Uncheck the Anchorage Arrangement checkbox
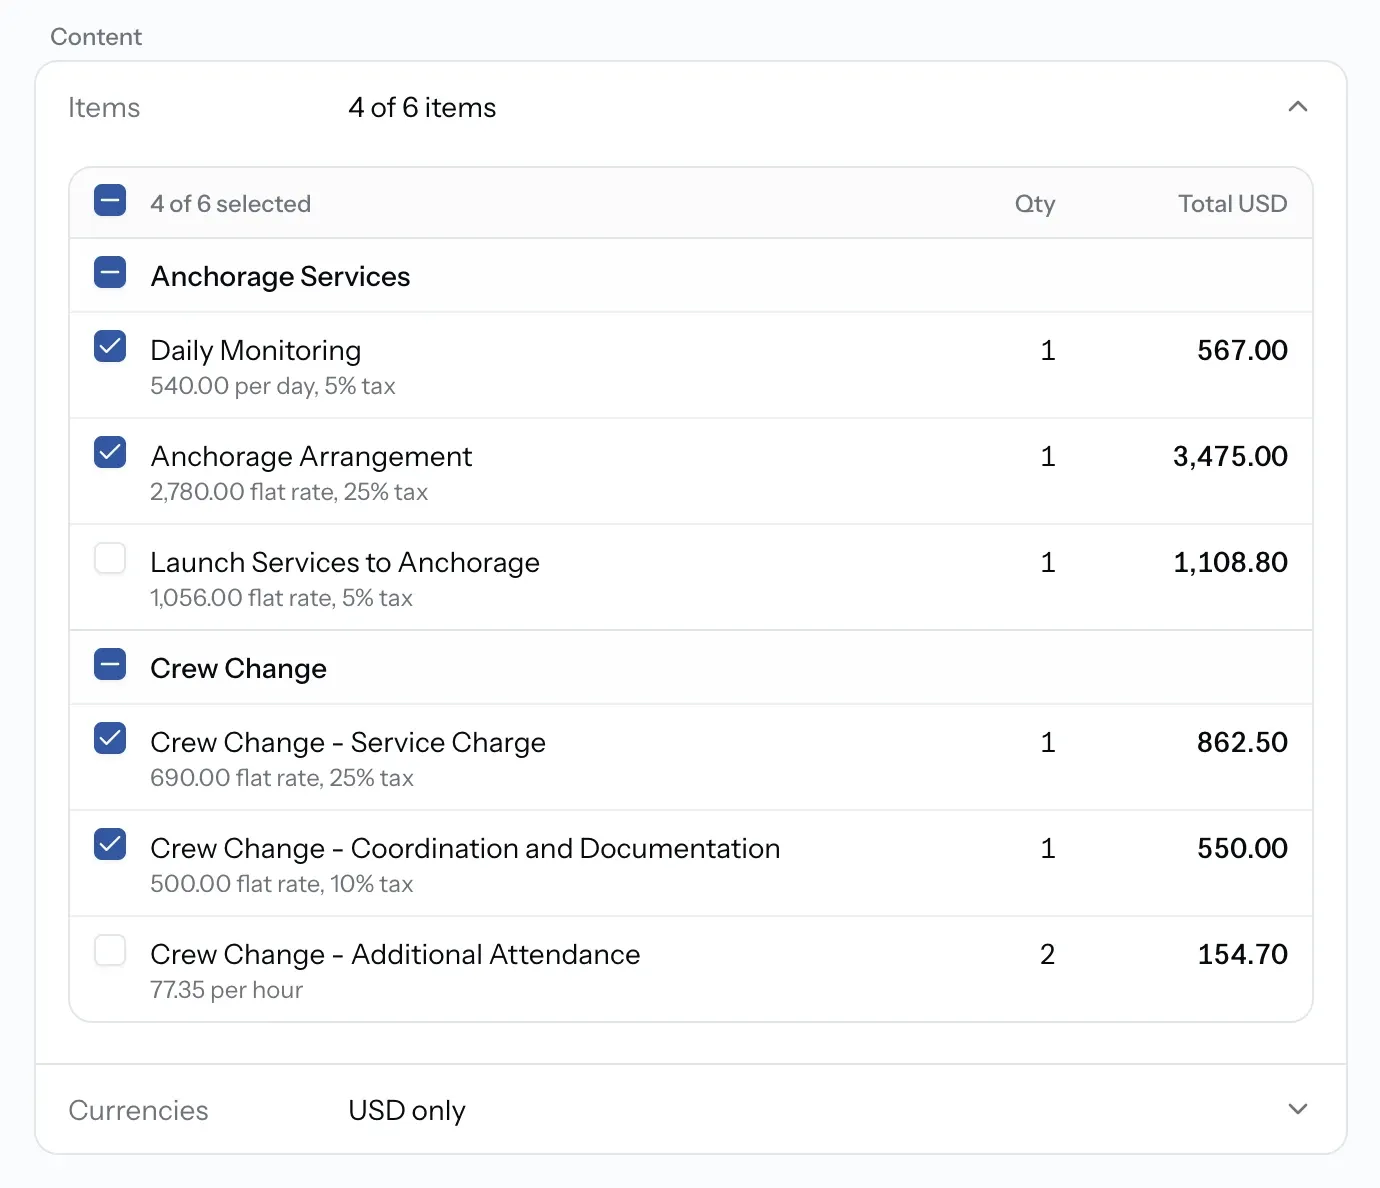This screenshot has height=1188, width=1380. pos(110,452)
